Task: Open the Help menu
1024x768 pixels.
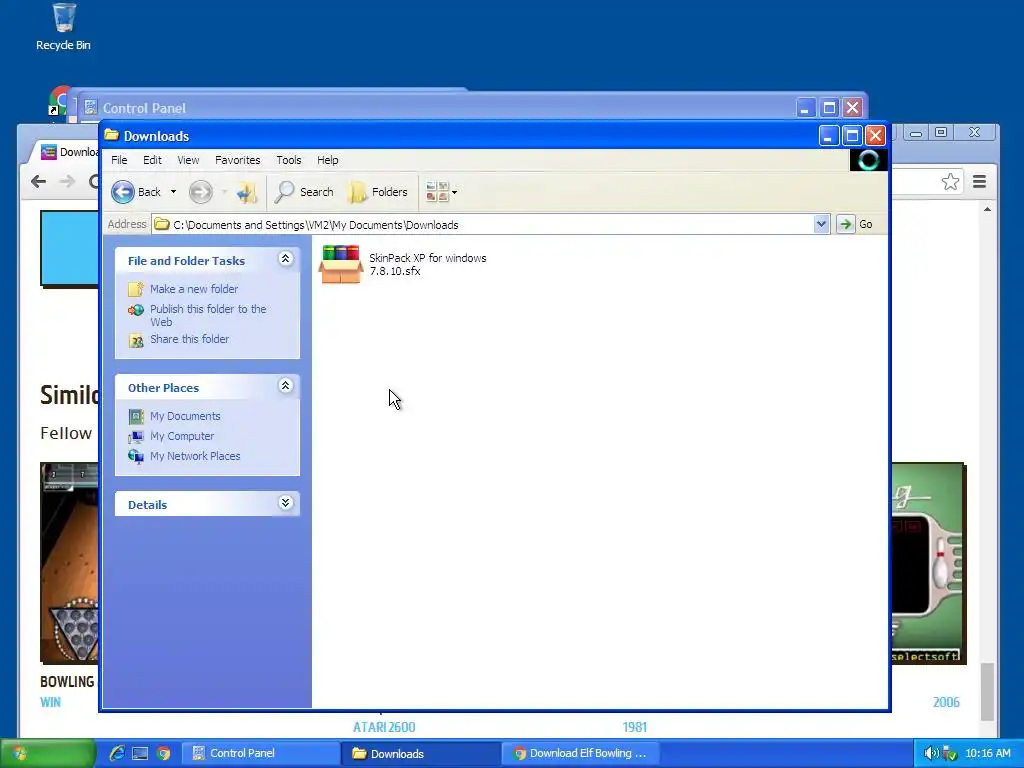Action: pos(328,160)
